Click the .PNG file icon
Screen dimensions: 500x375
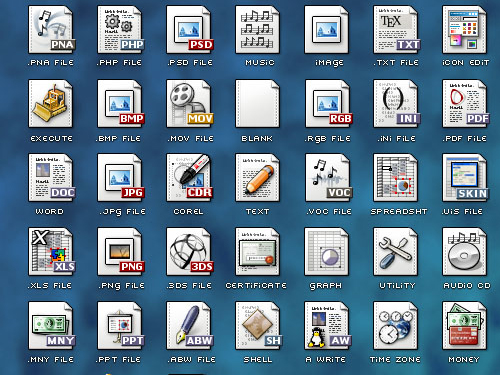(121, 251)
